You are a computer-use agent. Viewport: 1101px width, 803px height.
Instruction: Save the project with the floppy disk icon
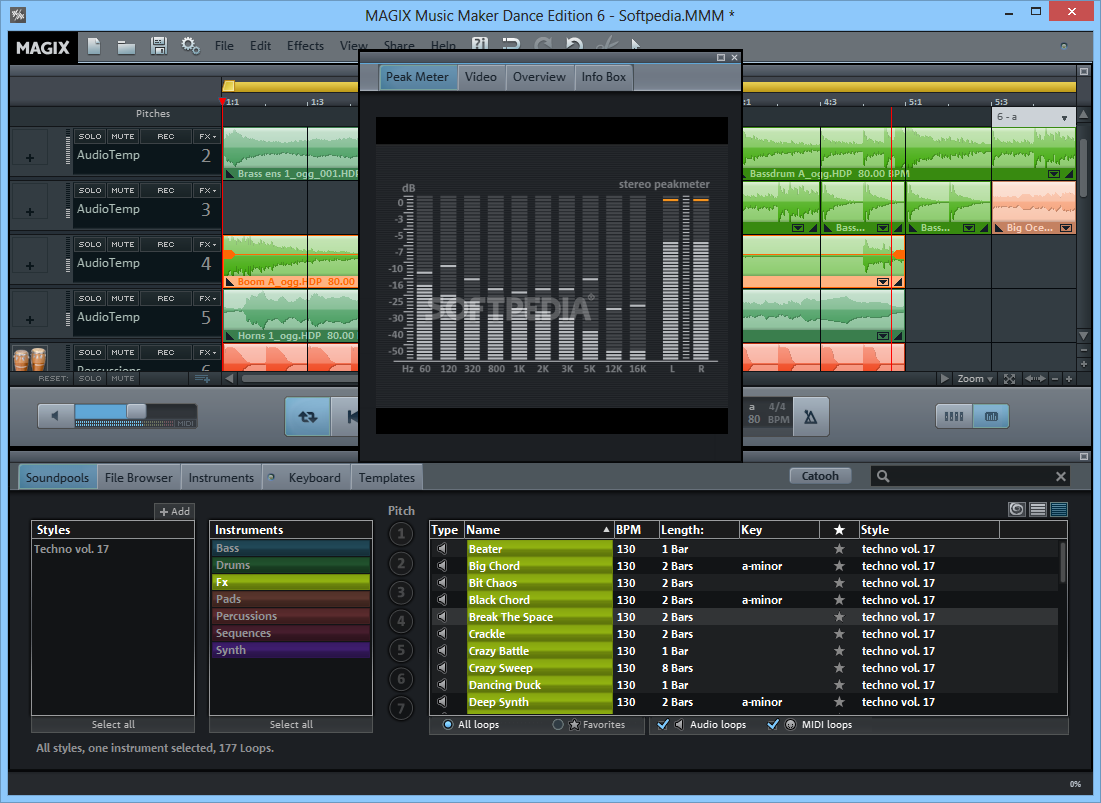click(x=159, y=46)
